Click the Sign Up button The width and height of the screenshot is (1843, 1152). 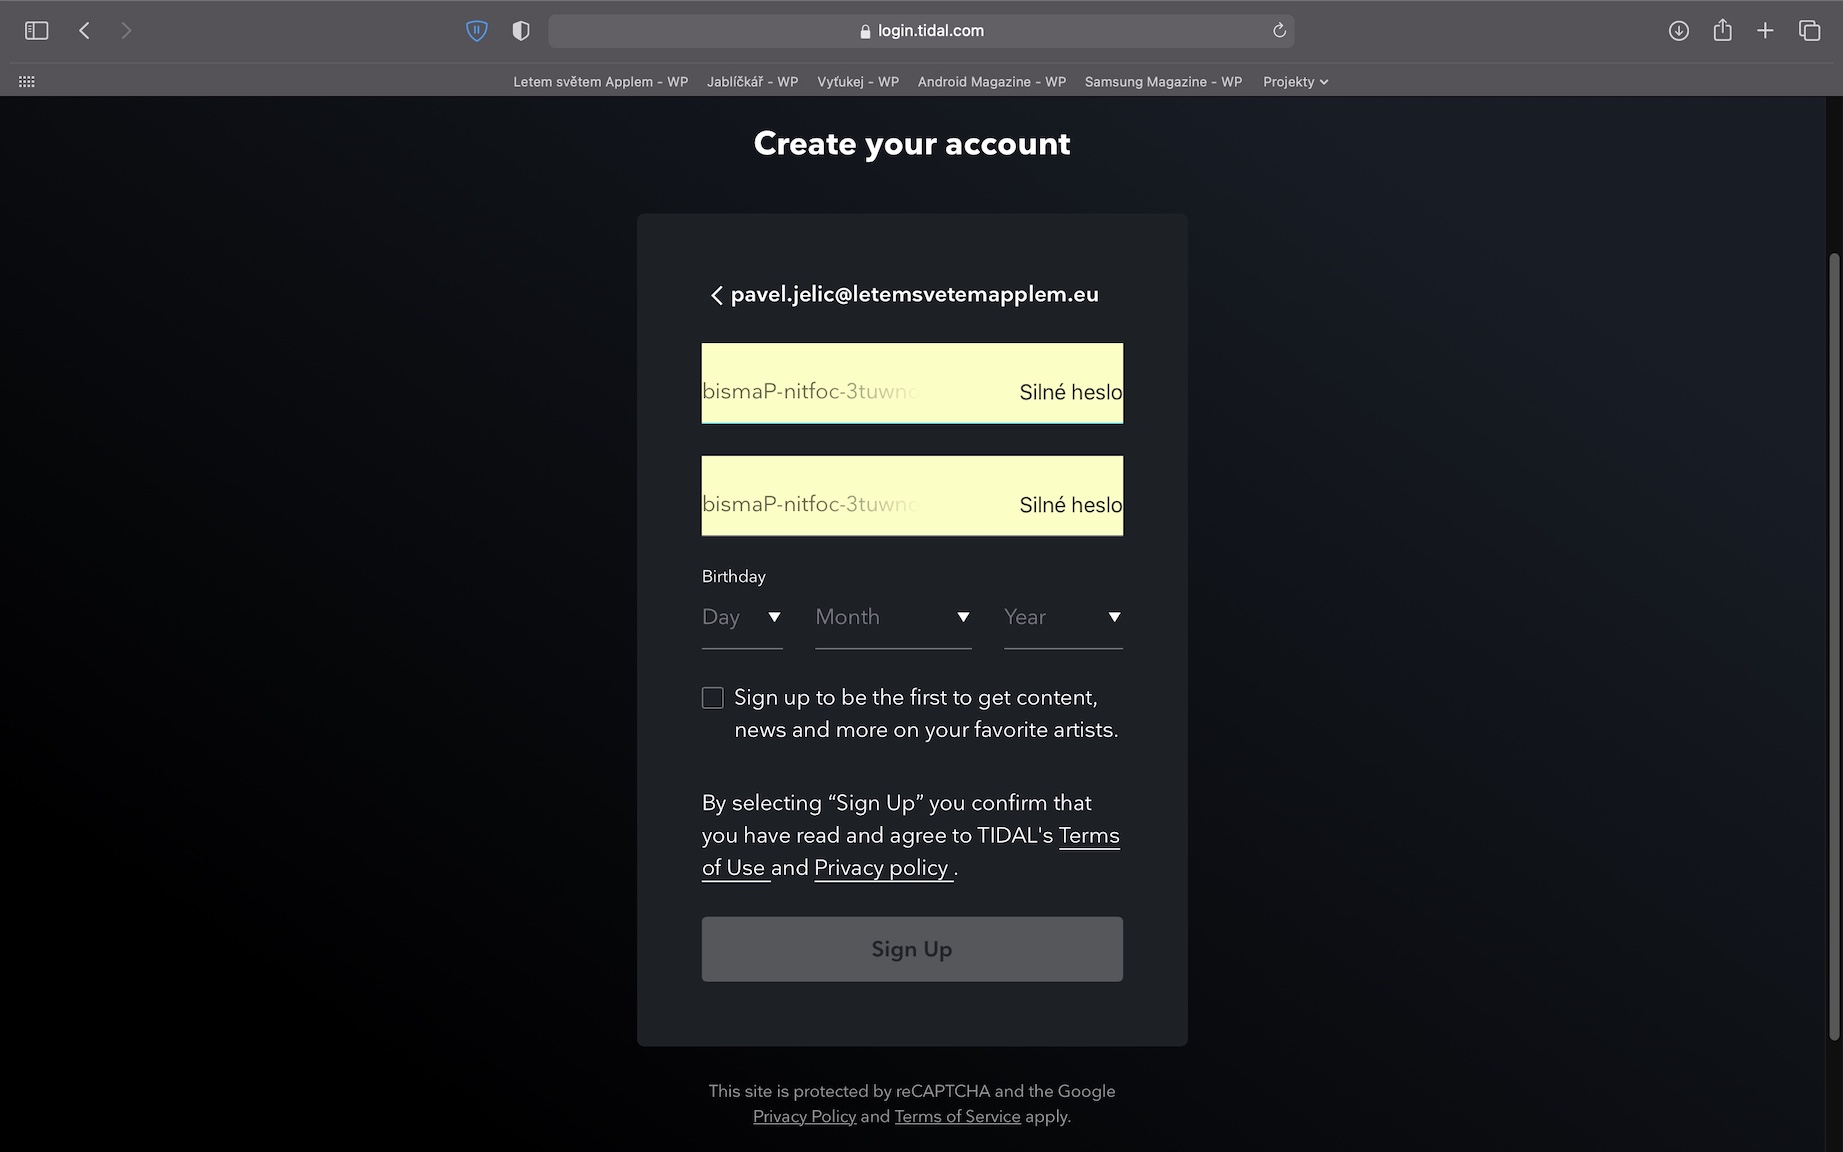pos(912,949)
